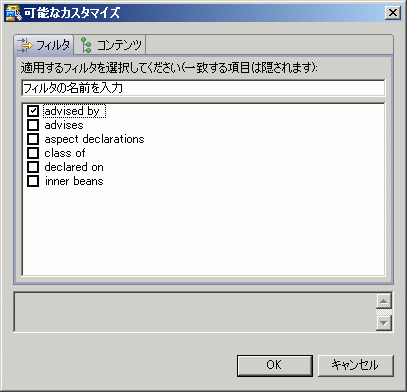407x392 pixels.
Task: Click description area scroll down arrow
Action: 384,323
